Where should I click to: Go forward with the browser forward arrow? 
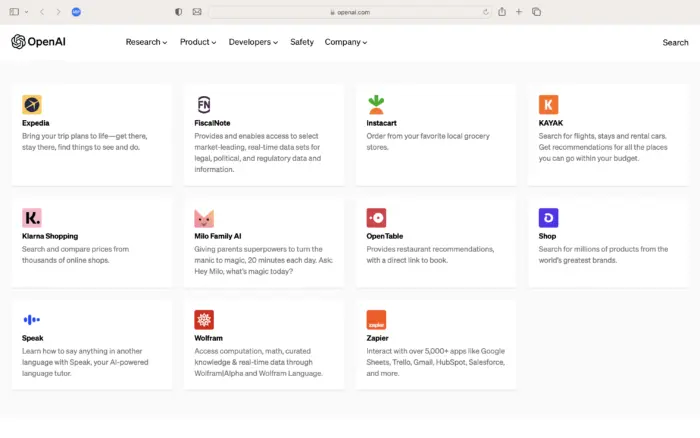[x=58, y=12]
